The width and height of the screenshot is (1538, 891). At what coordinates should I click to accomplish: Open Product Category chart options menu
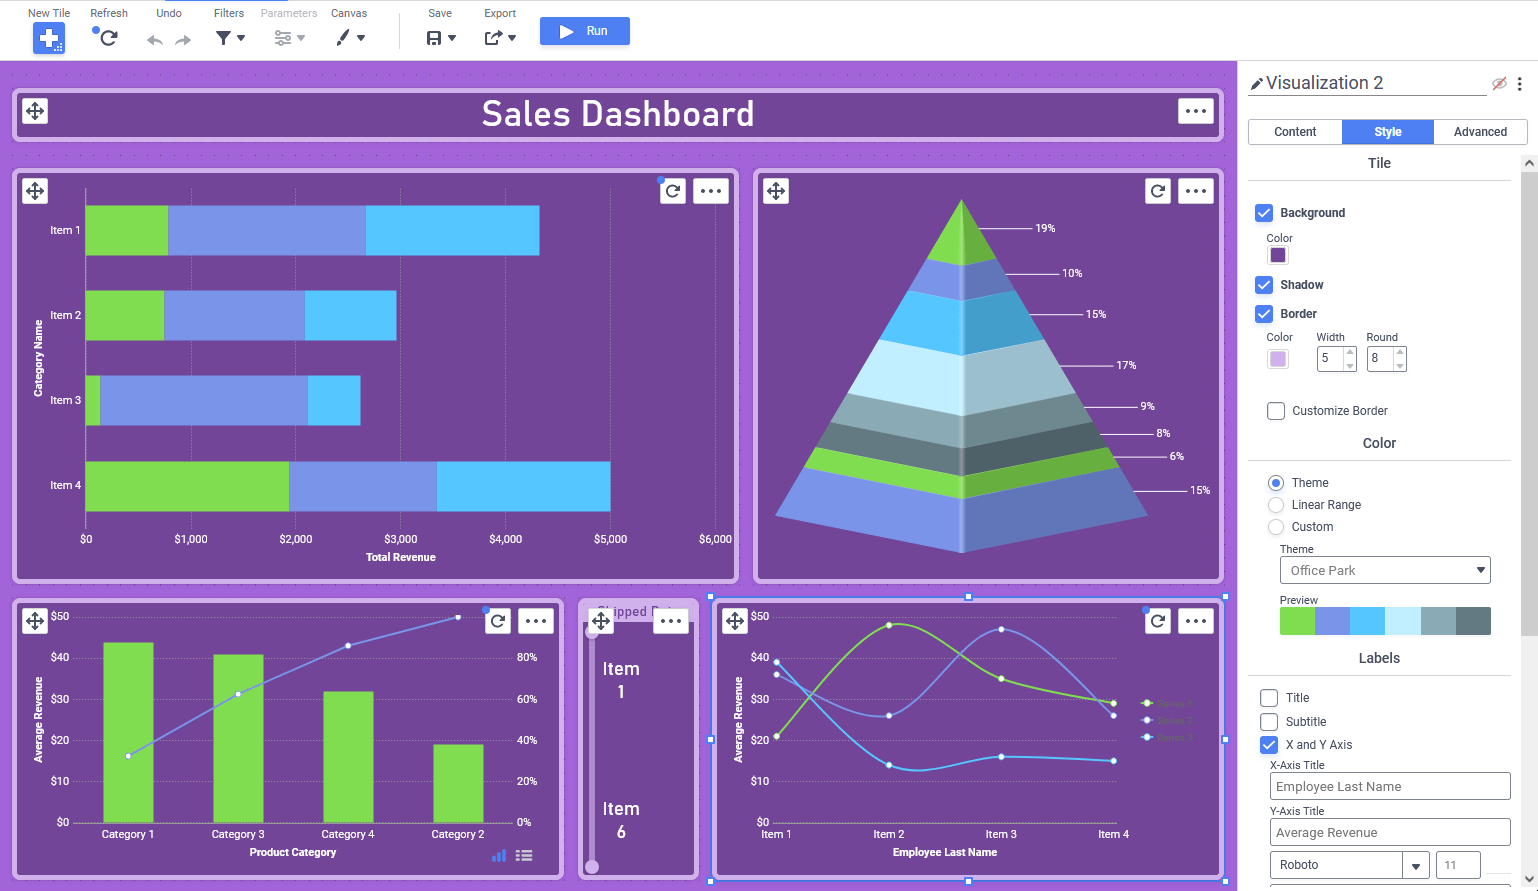point(536,621)
